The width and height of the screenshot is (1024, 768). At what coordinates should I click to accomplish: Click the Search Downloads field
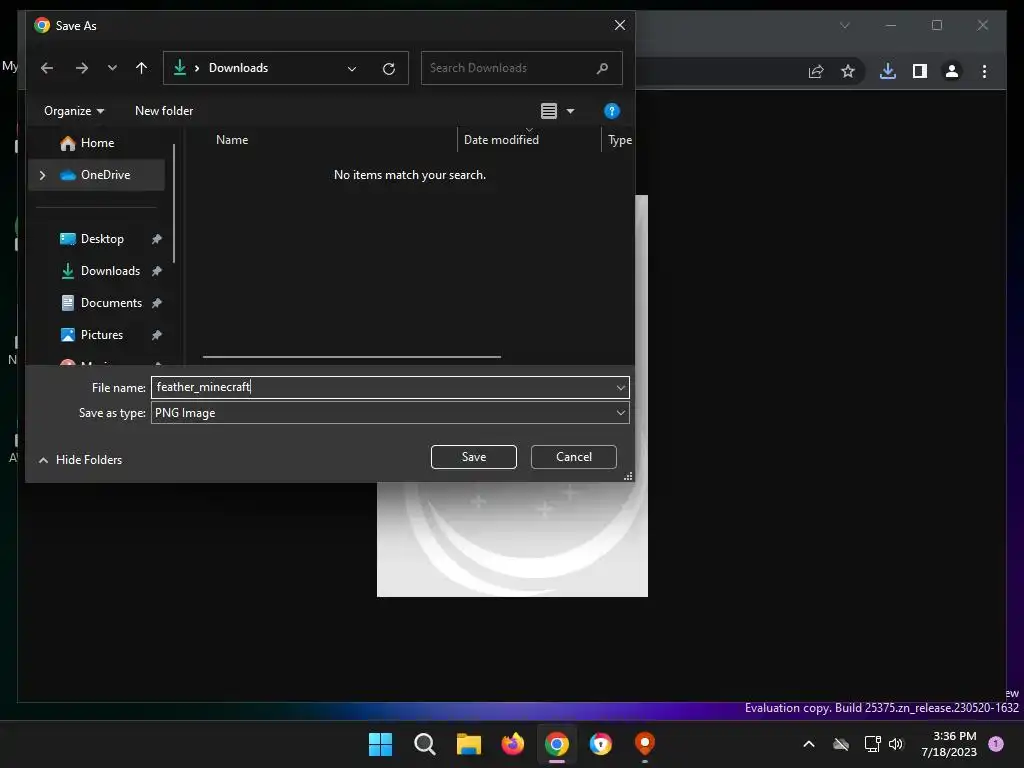point(521,68)
